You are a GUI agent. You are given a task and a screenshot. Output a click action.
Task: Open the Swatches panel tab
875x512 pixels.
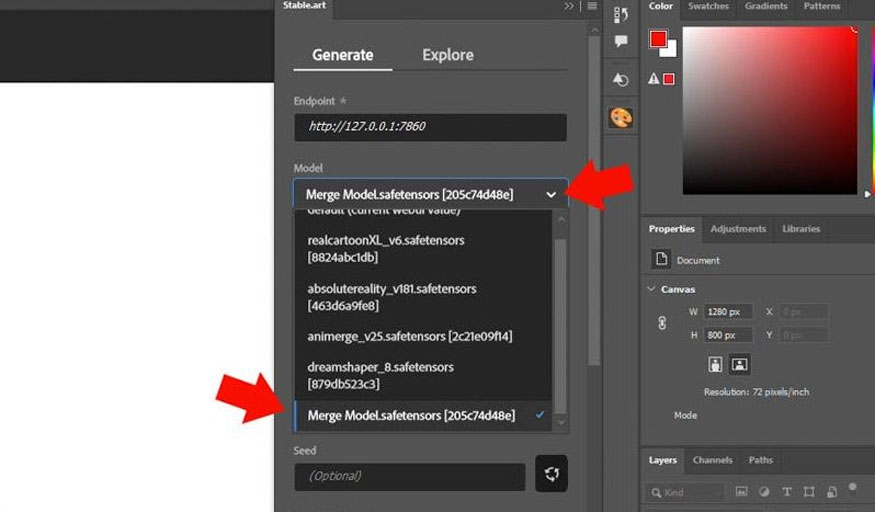[708, 6]
